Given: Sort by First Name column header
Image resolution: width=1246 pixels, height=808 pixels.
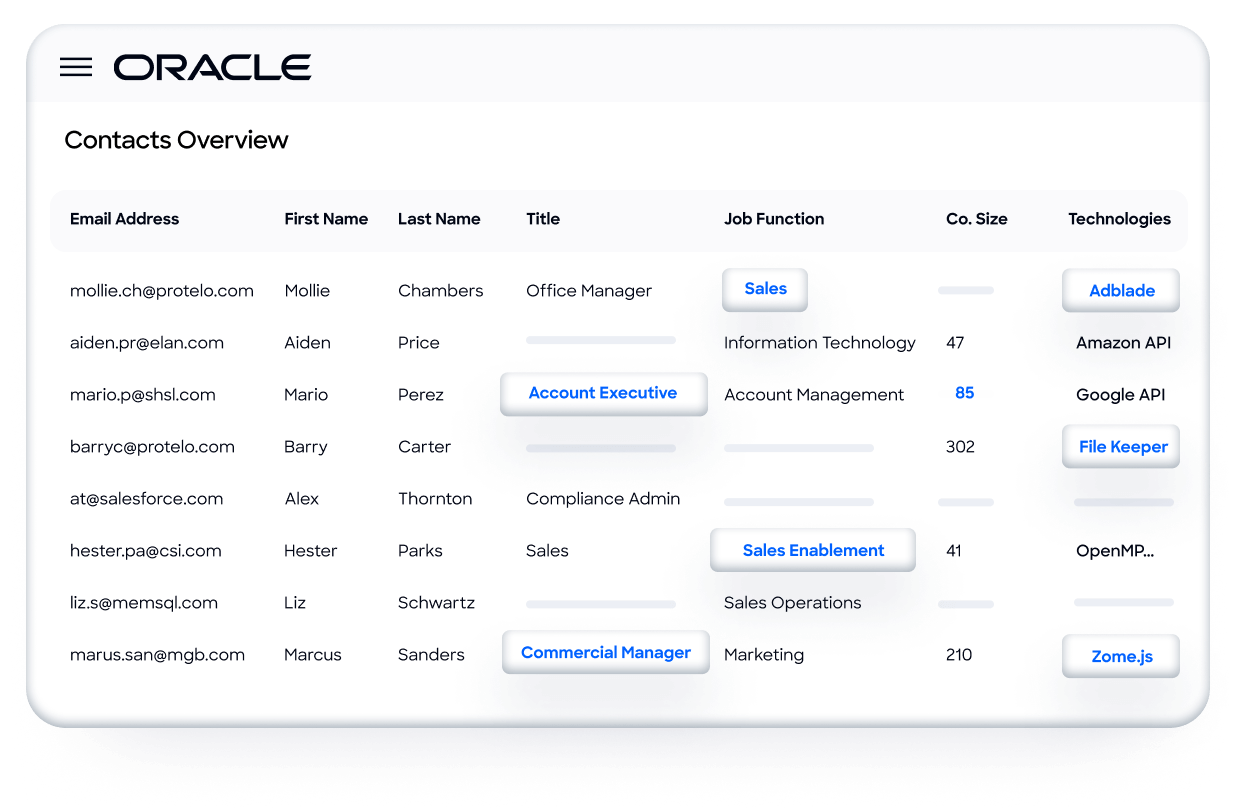Looking at the screenshot, I should (x=326, y=219).
